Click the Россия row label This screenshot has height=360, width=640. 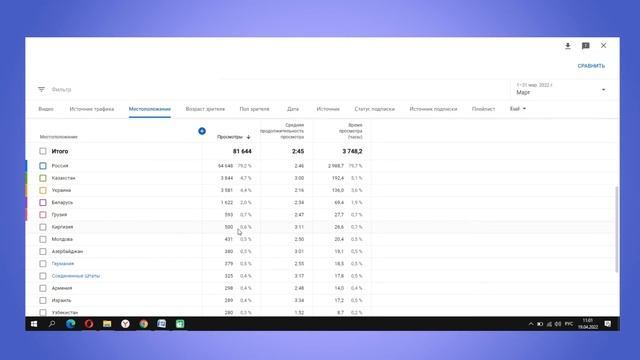(60, 166)
